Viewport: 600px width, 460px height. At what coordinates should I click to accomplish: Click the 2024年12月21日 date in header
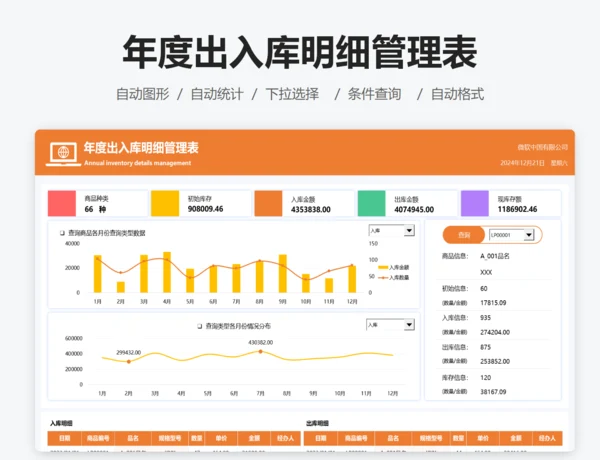coord(522,163)
